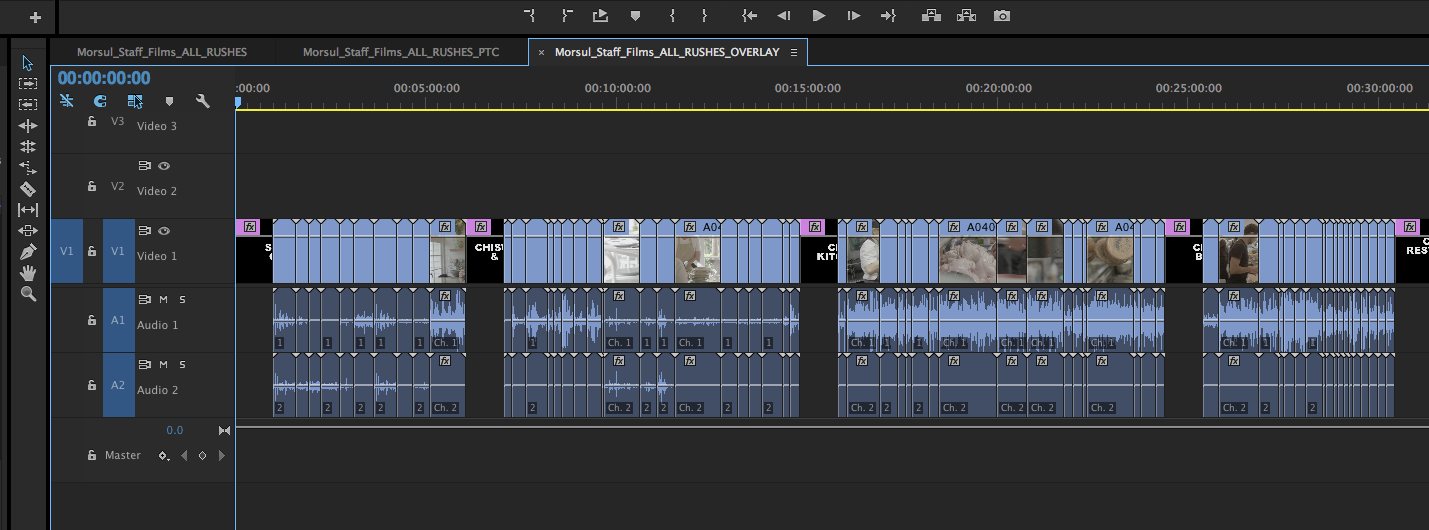The width and height of the screenshot is (1429, 530).
Task: Lock the Video 3 track
Action: (92, 121)
